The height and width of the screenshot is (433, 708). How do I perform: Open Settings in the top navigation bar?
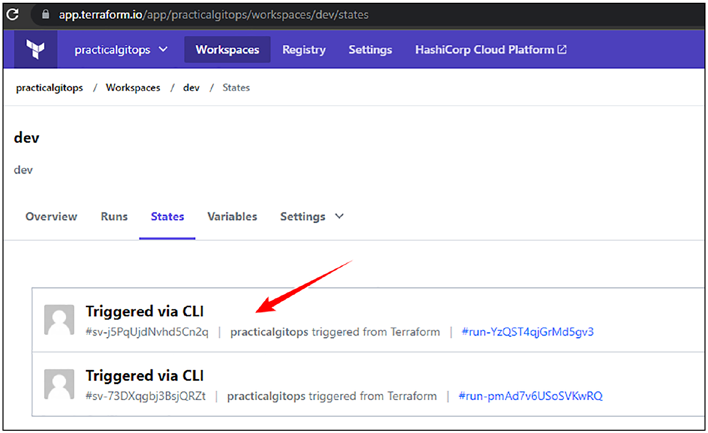[x=370, y=49]
